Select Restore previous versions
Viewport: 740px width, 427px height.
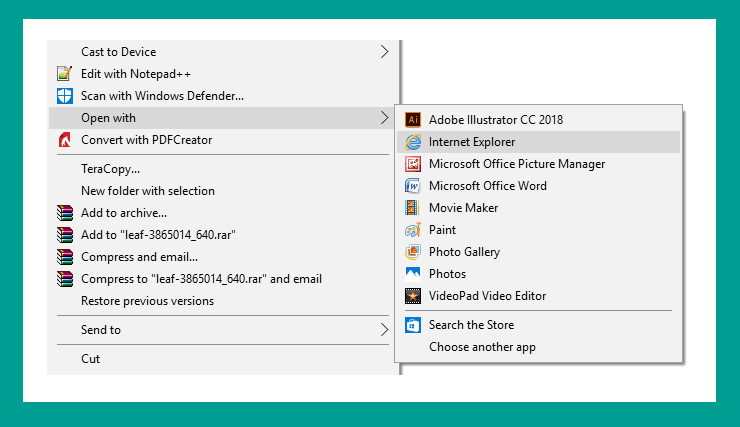[x=224, y=301]
